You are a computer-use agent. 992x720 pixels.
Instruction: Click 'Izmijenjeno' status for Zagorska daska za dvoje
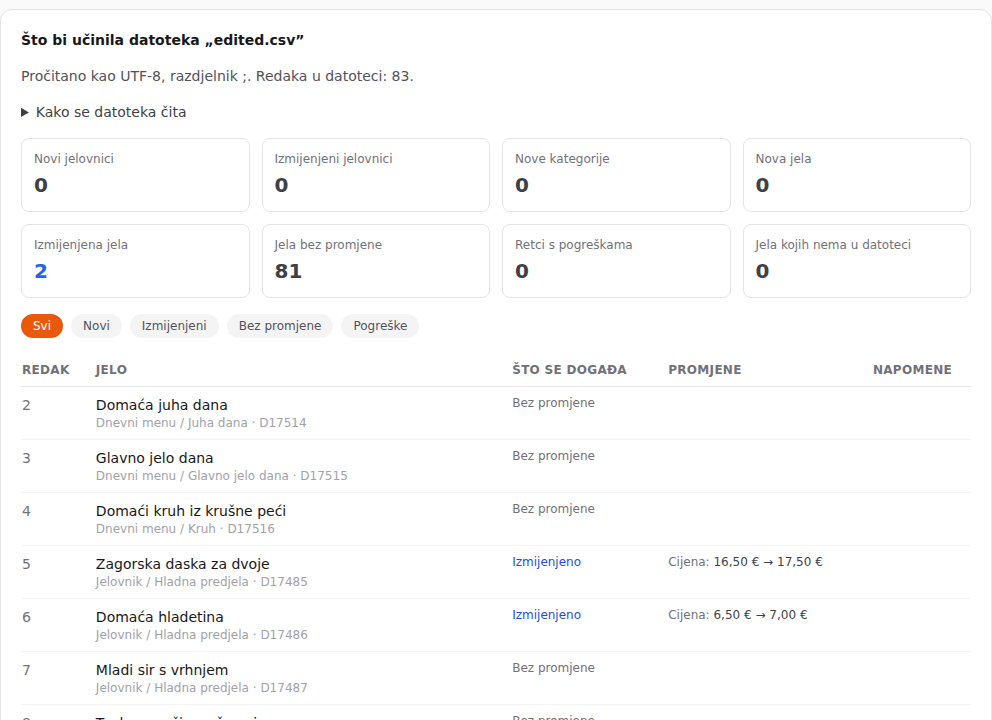547,562
